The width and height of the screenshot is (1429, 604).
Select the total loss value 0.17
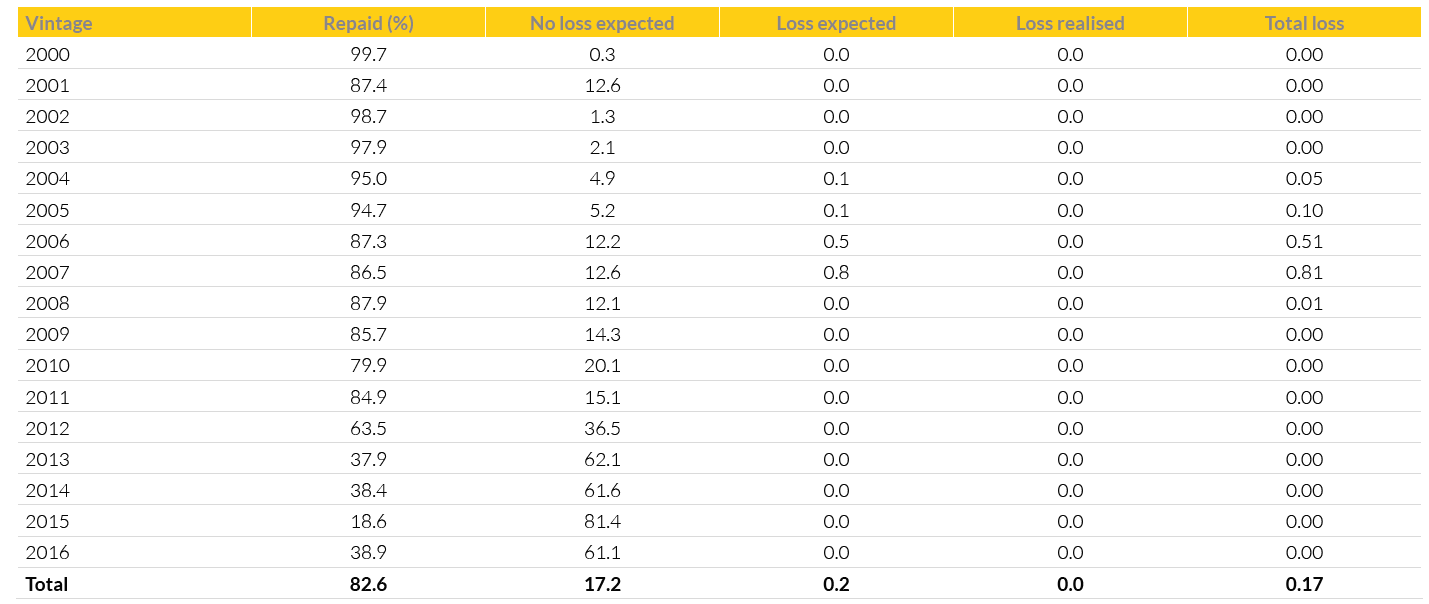click(1304, 585)
